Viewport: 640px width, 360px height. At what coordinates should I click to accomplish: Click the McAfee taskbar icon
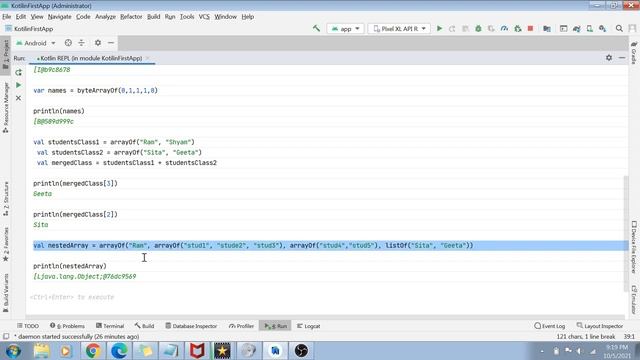(x=197, y=351)
